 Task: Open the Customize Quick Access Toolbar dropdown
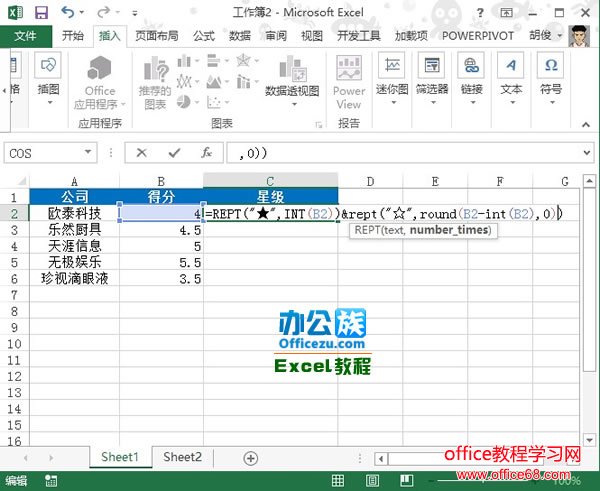point(135,13)
